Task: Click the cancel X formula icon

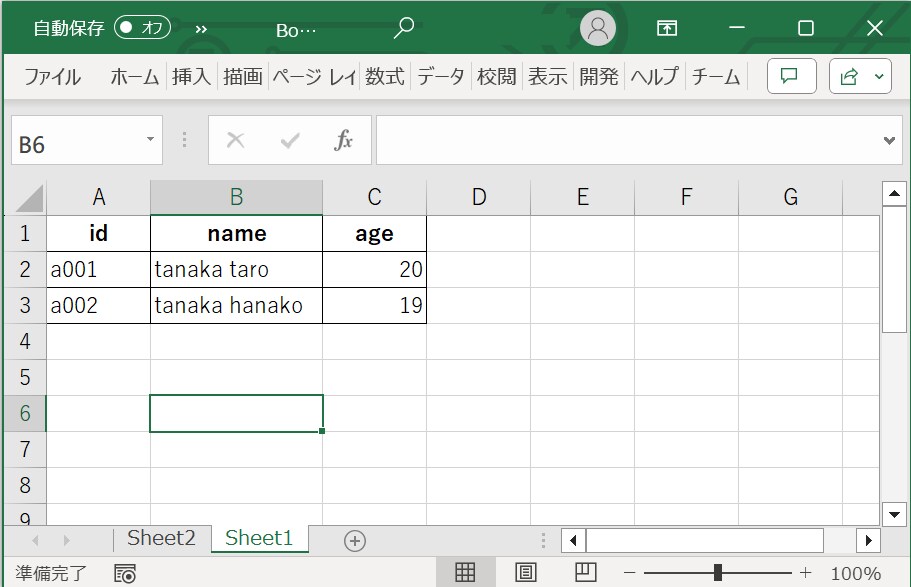Action: [235, 140]
